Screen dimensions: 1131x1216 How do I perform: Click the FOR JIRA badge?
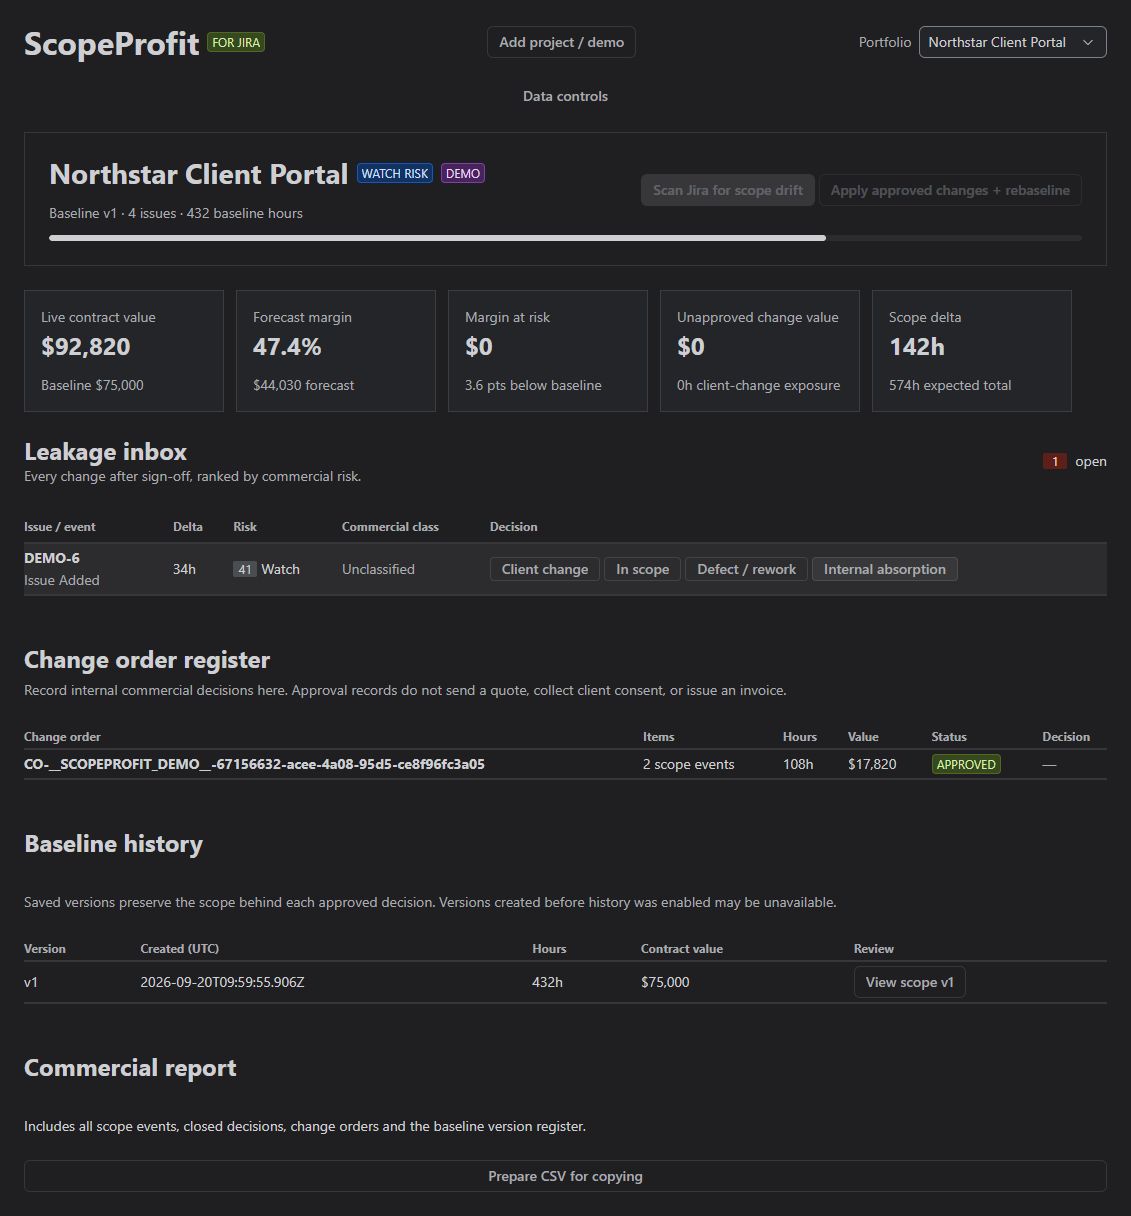coord(236,42)
